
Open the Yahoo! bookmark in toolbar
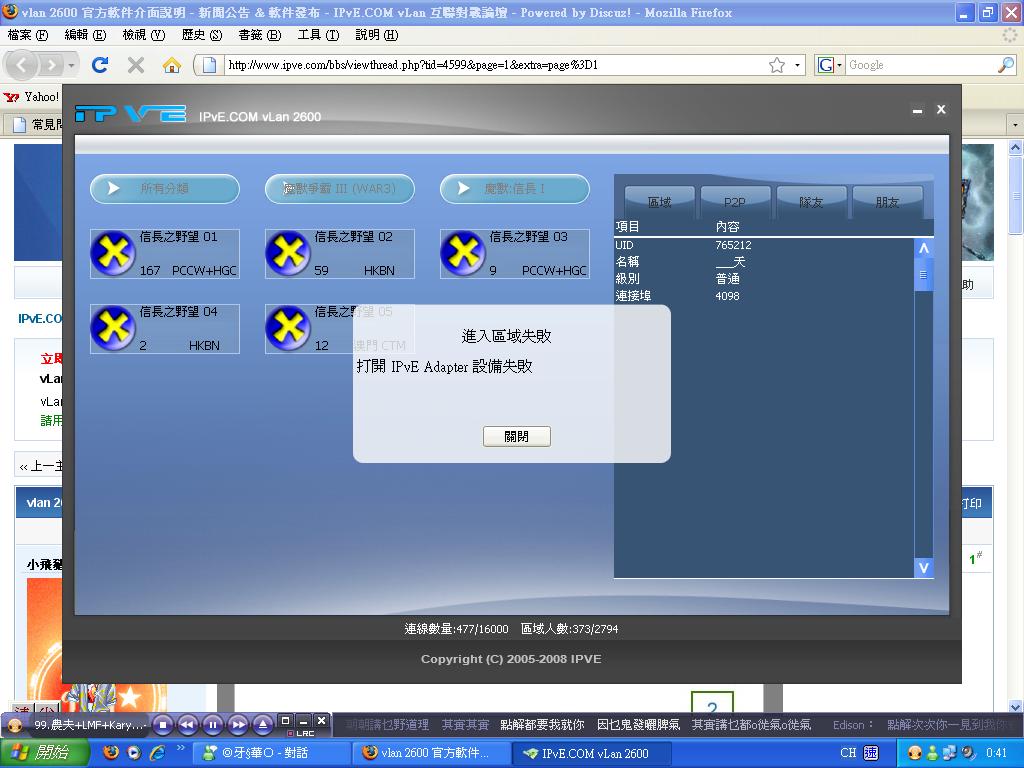[x=31, y=97]
